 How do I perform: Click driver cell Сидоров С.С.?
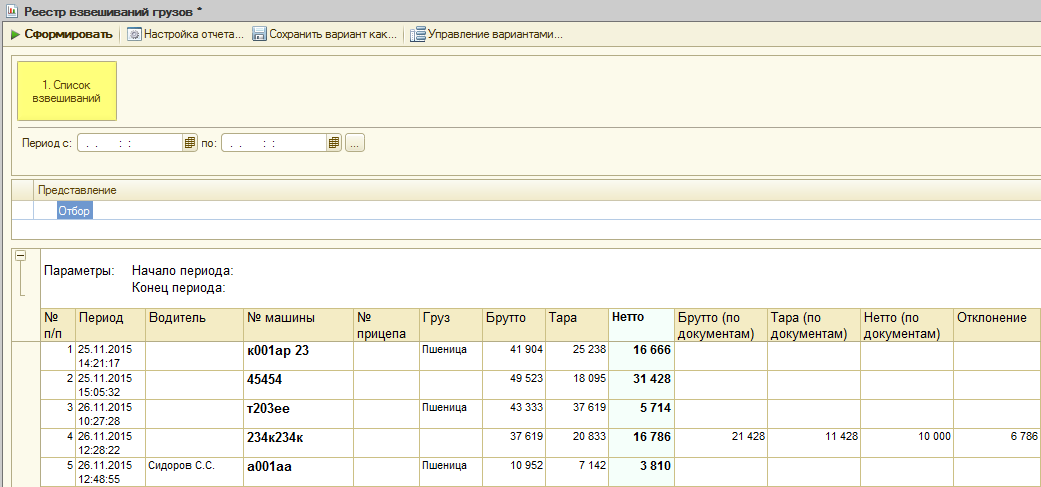coord(178,466)
